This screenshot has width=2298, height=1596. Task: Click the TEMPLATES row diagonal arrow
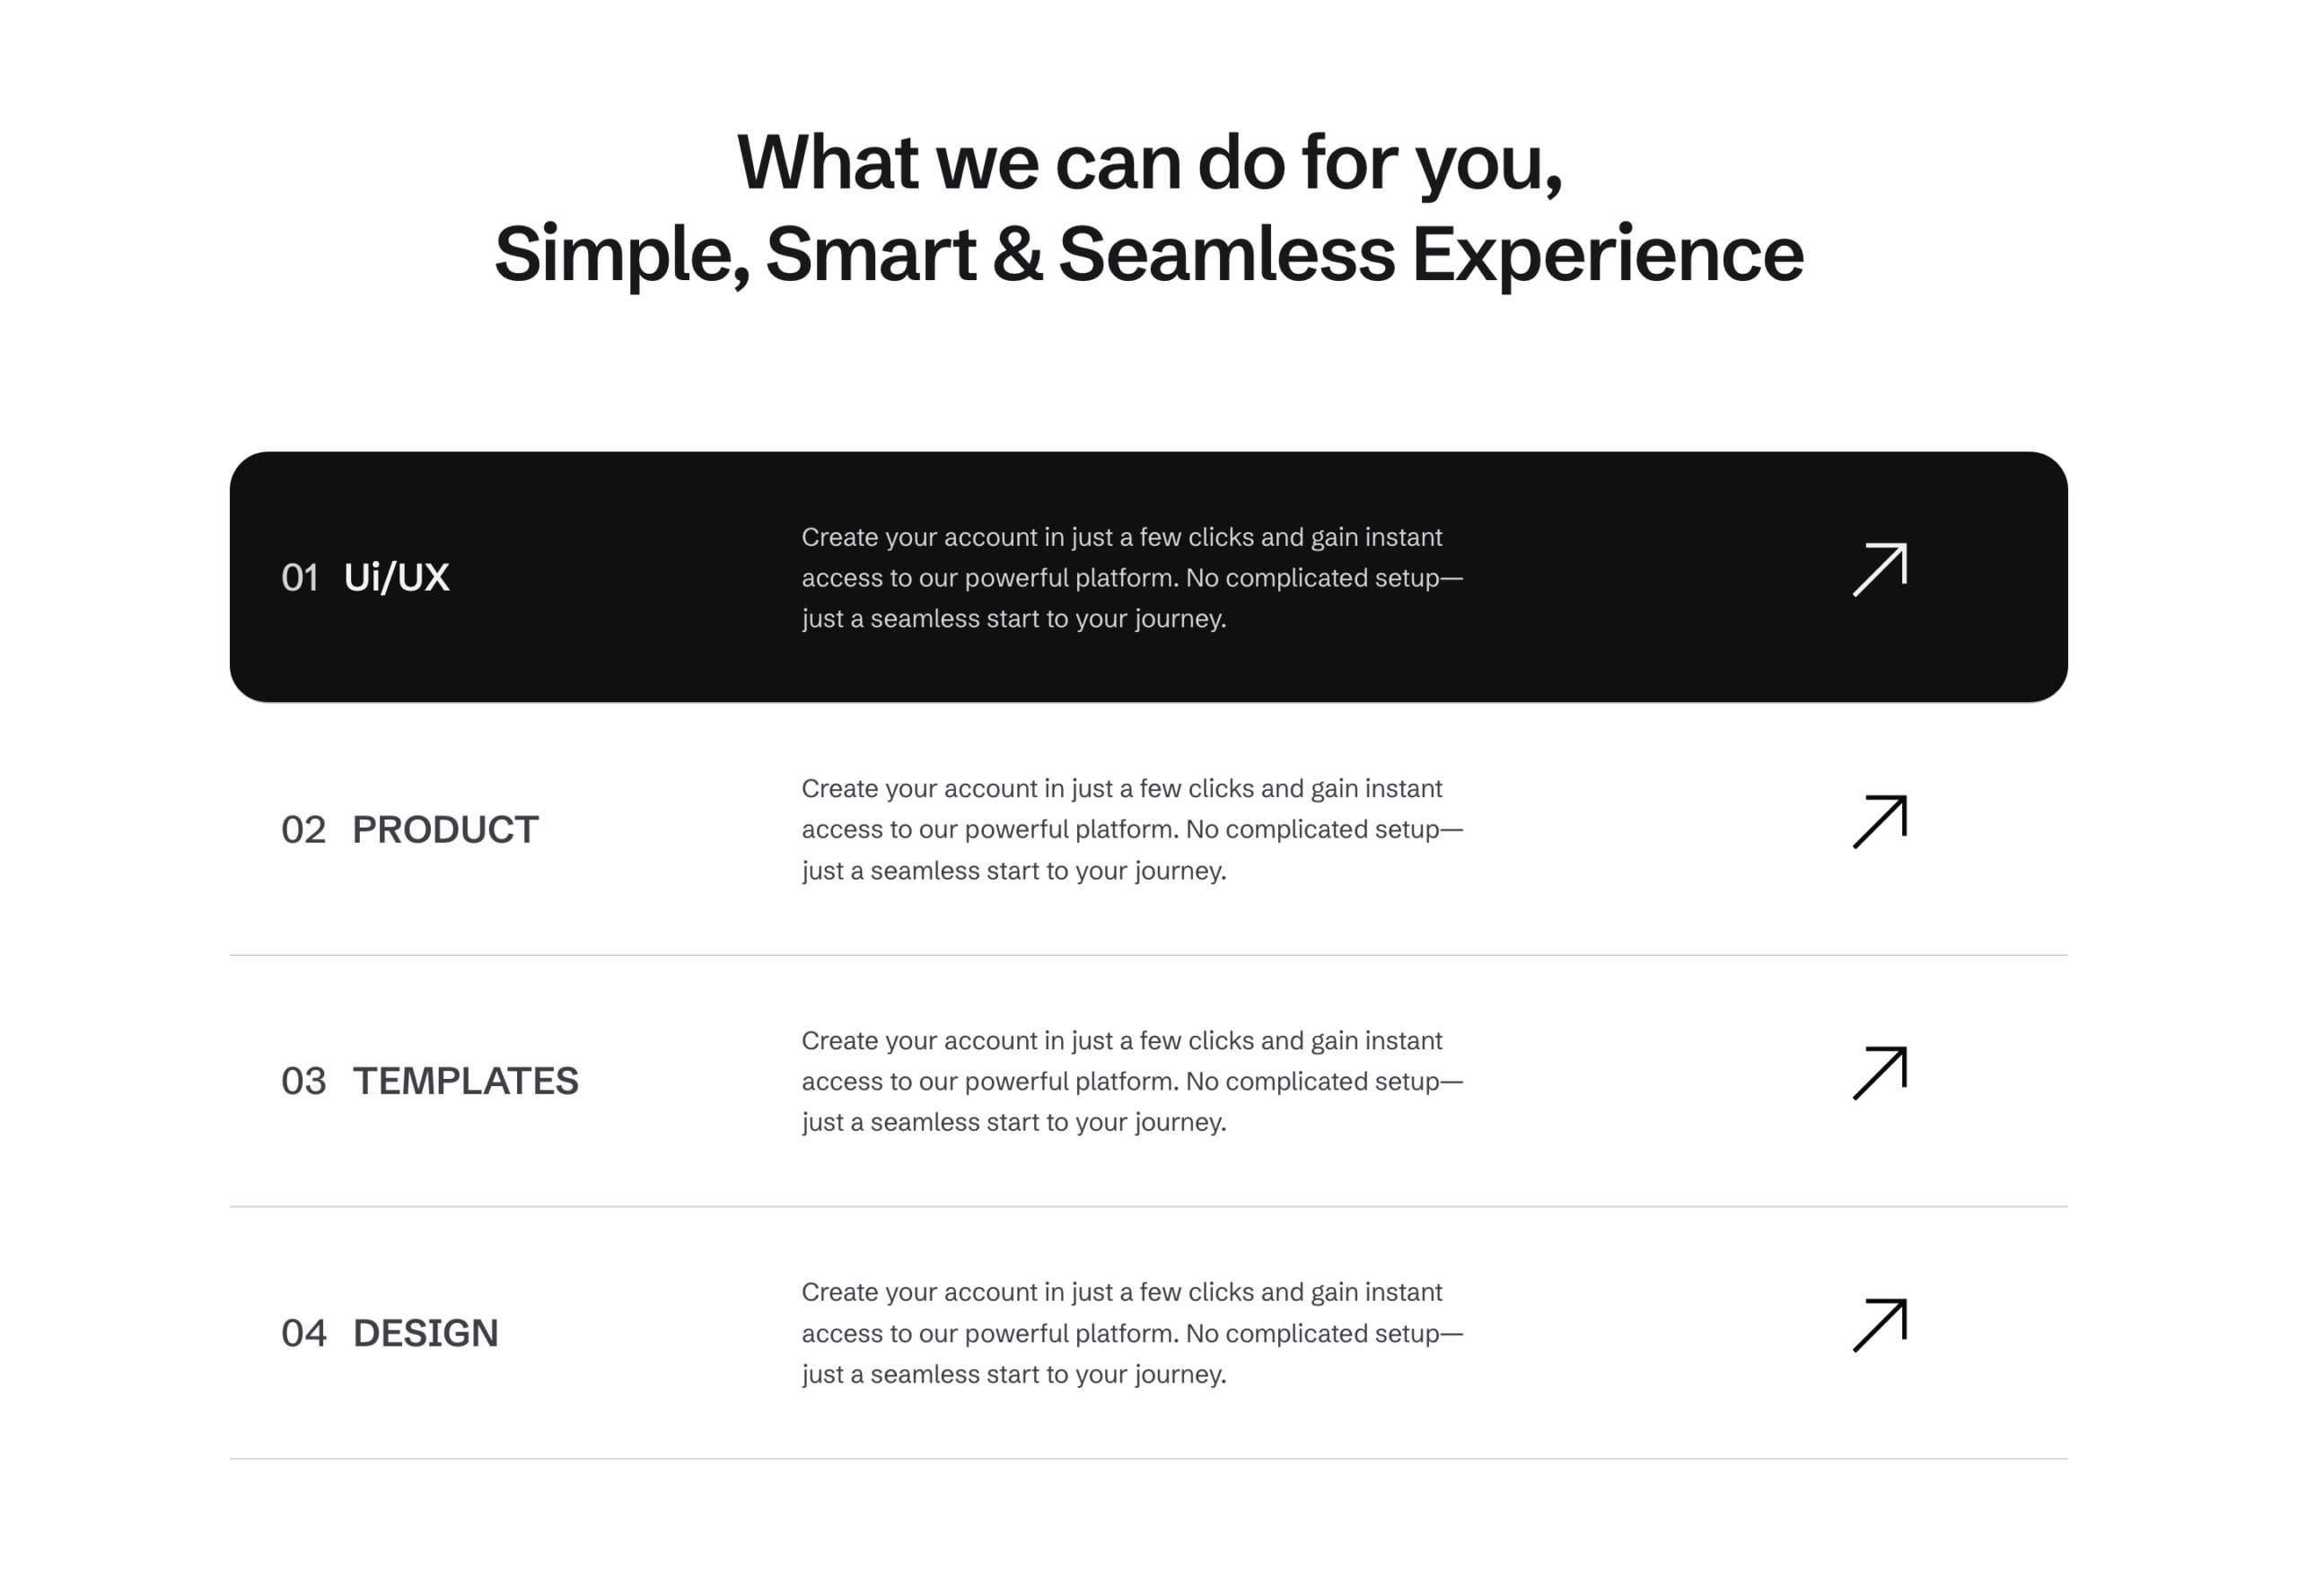coord(1879,1073)
